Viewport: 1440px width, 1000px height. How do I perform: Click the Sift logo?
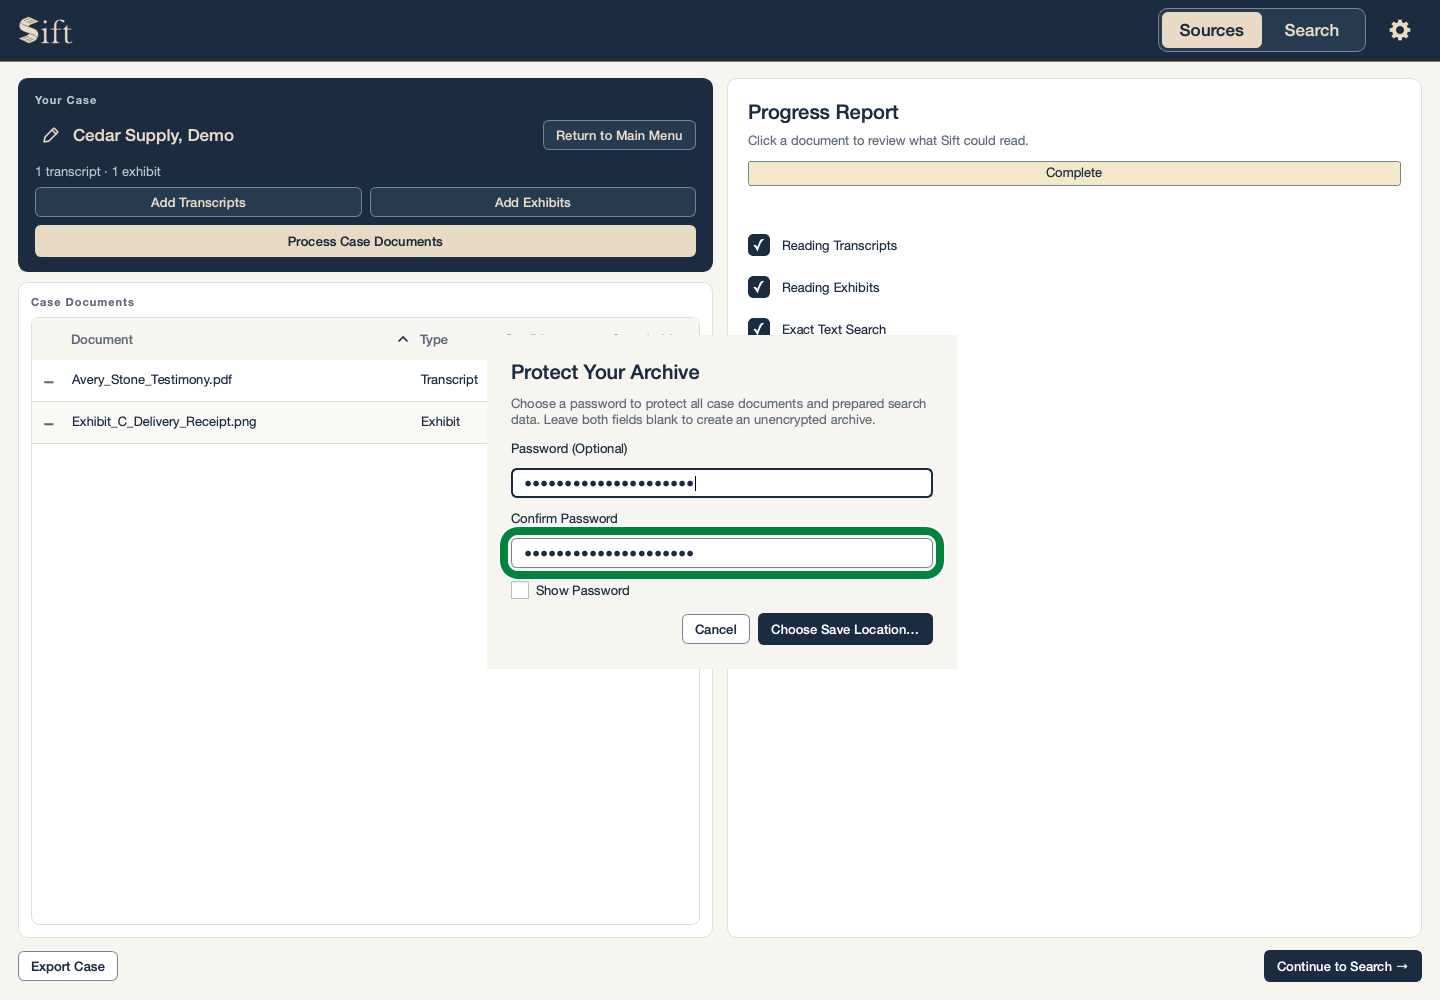pos(46,31)
